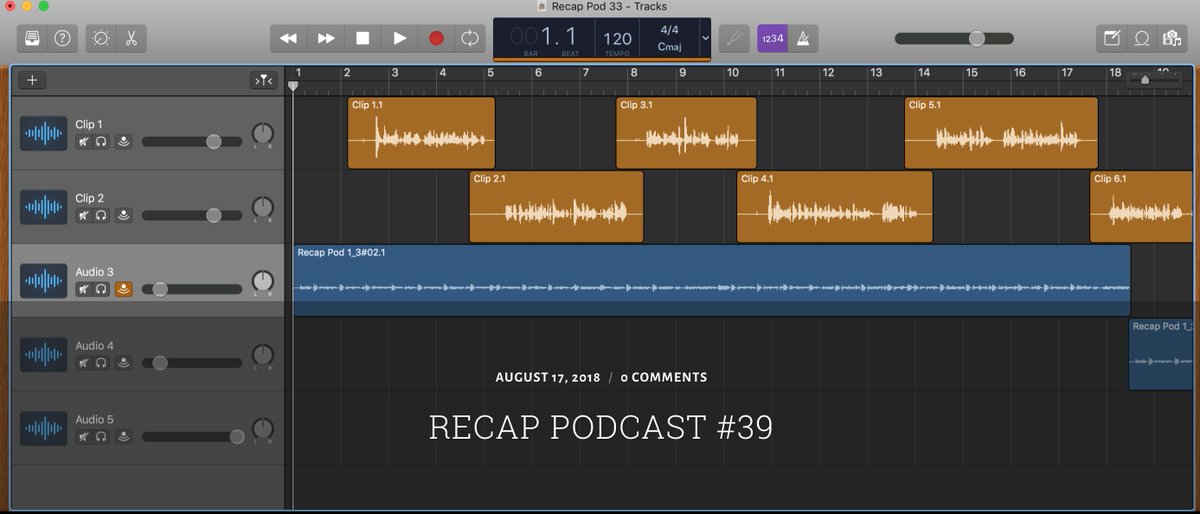This screenshot has width=1200, height=514.
Task: Select the Clip 4.1 audio region
Action: click(834, 207)
